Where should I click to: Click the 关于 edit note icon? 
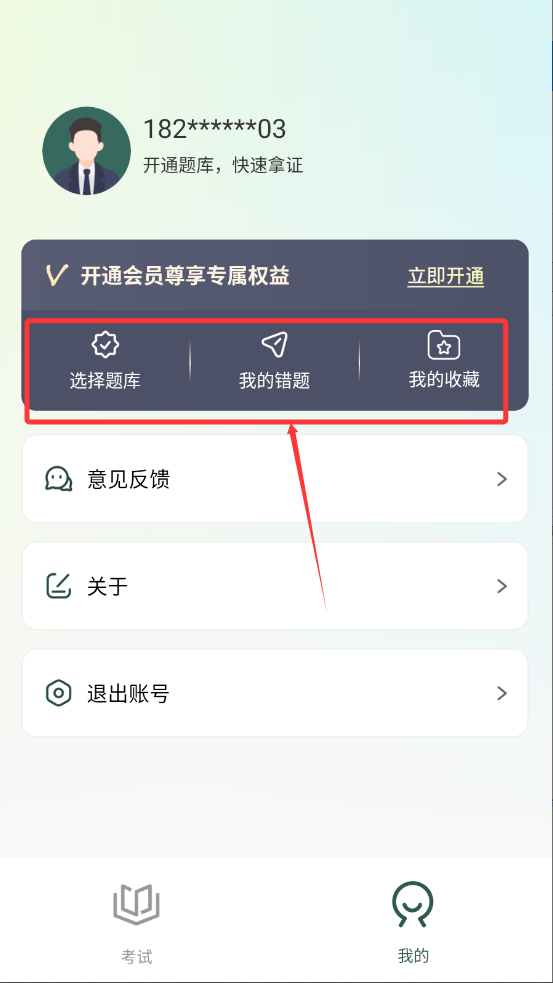(x=59, y=586)
